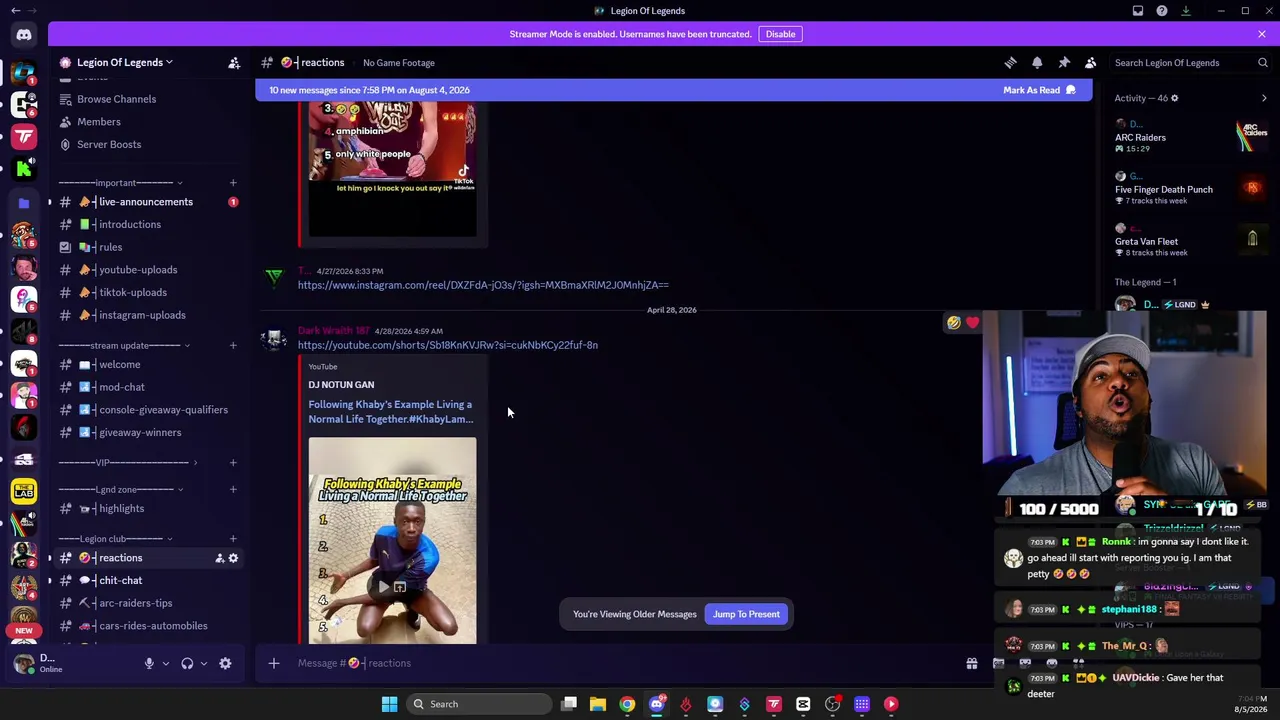Open edit channel gear for reactions
The width and height of the screenshot is (1280, 720).
pos(233,558)
